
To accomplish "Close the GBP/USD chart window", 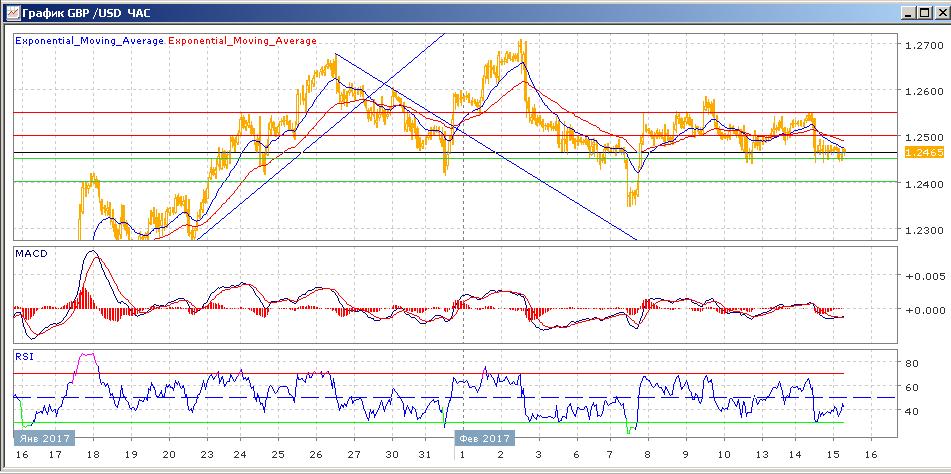I will click(x=937, y=15).
